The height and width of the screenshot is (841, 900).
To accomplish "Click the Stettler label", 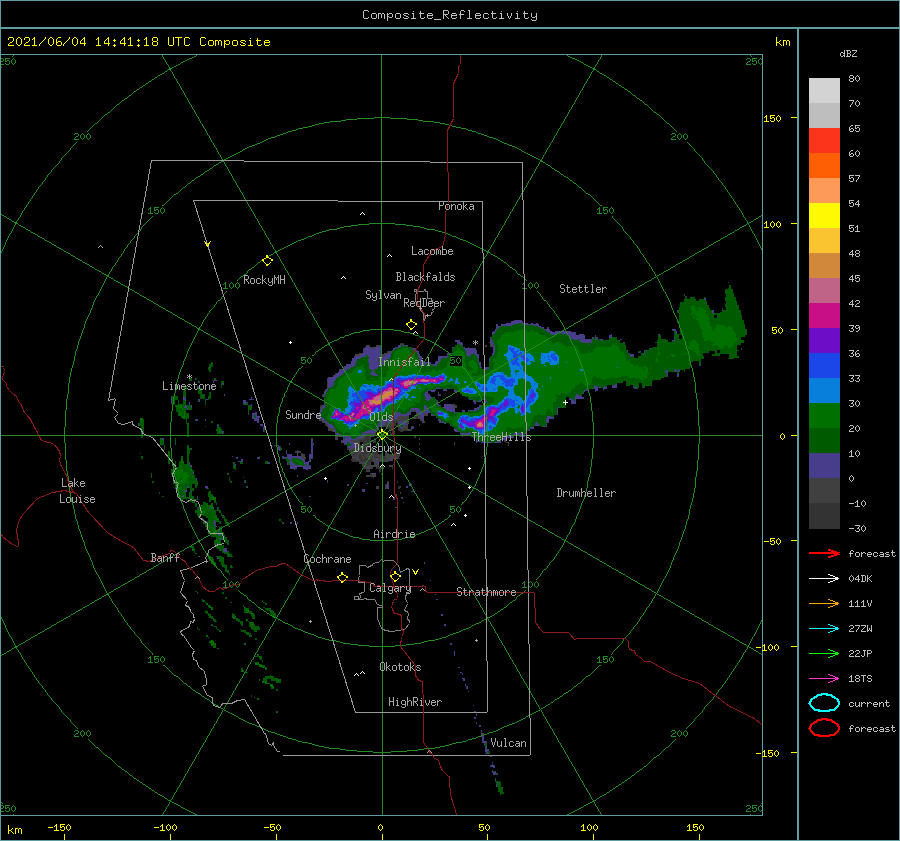I will [x=583, y=289].
